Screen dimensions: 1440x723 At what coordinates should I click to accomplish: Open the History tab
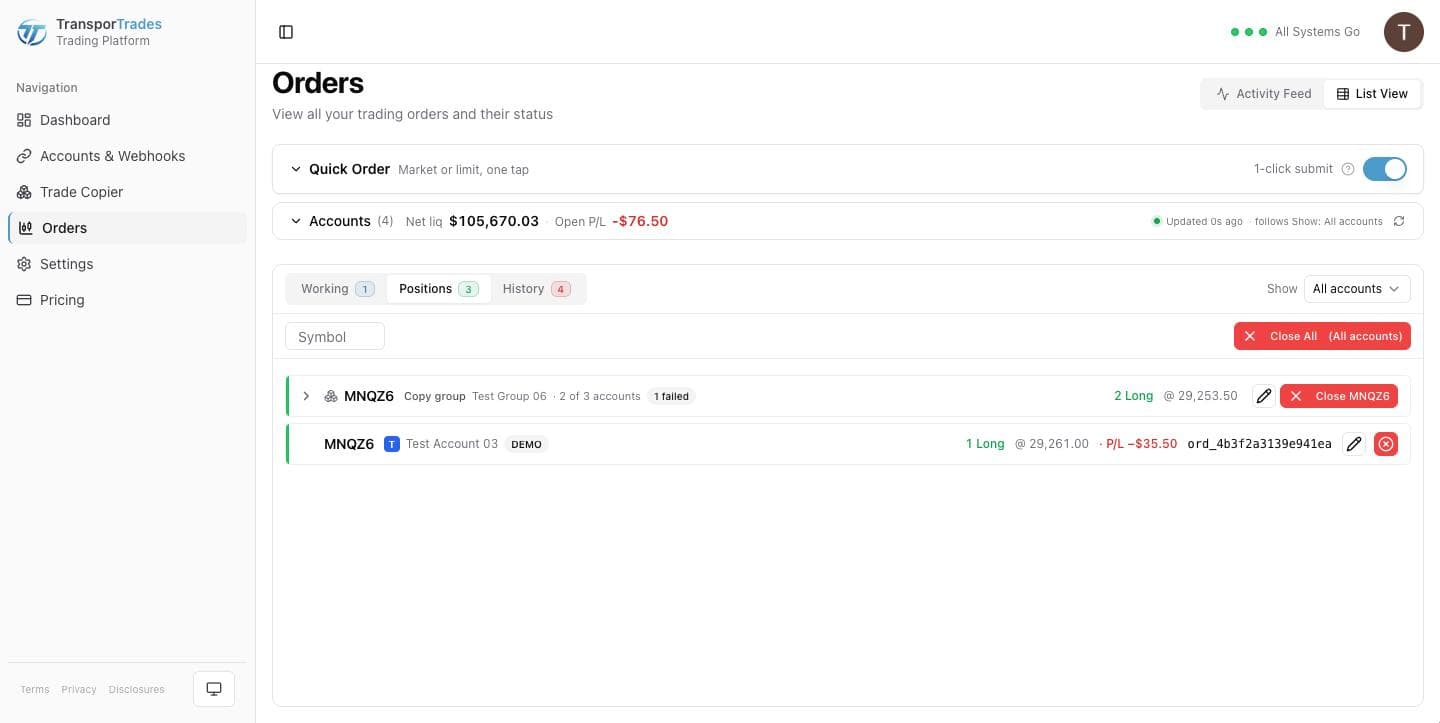pyautogui.click(x=536, y=289)
